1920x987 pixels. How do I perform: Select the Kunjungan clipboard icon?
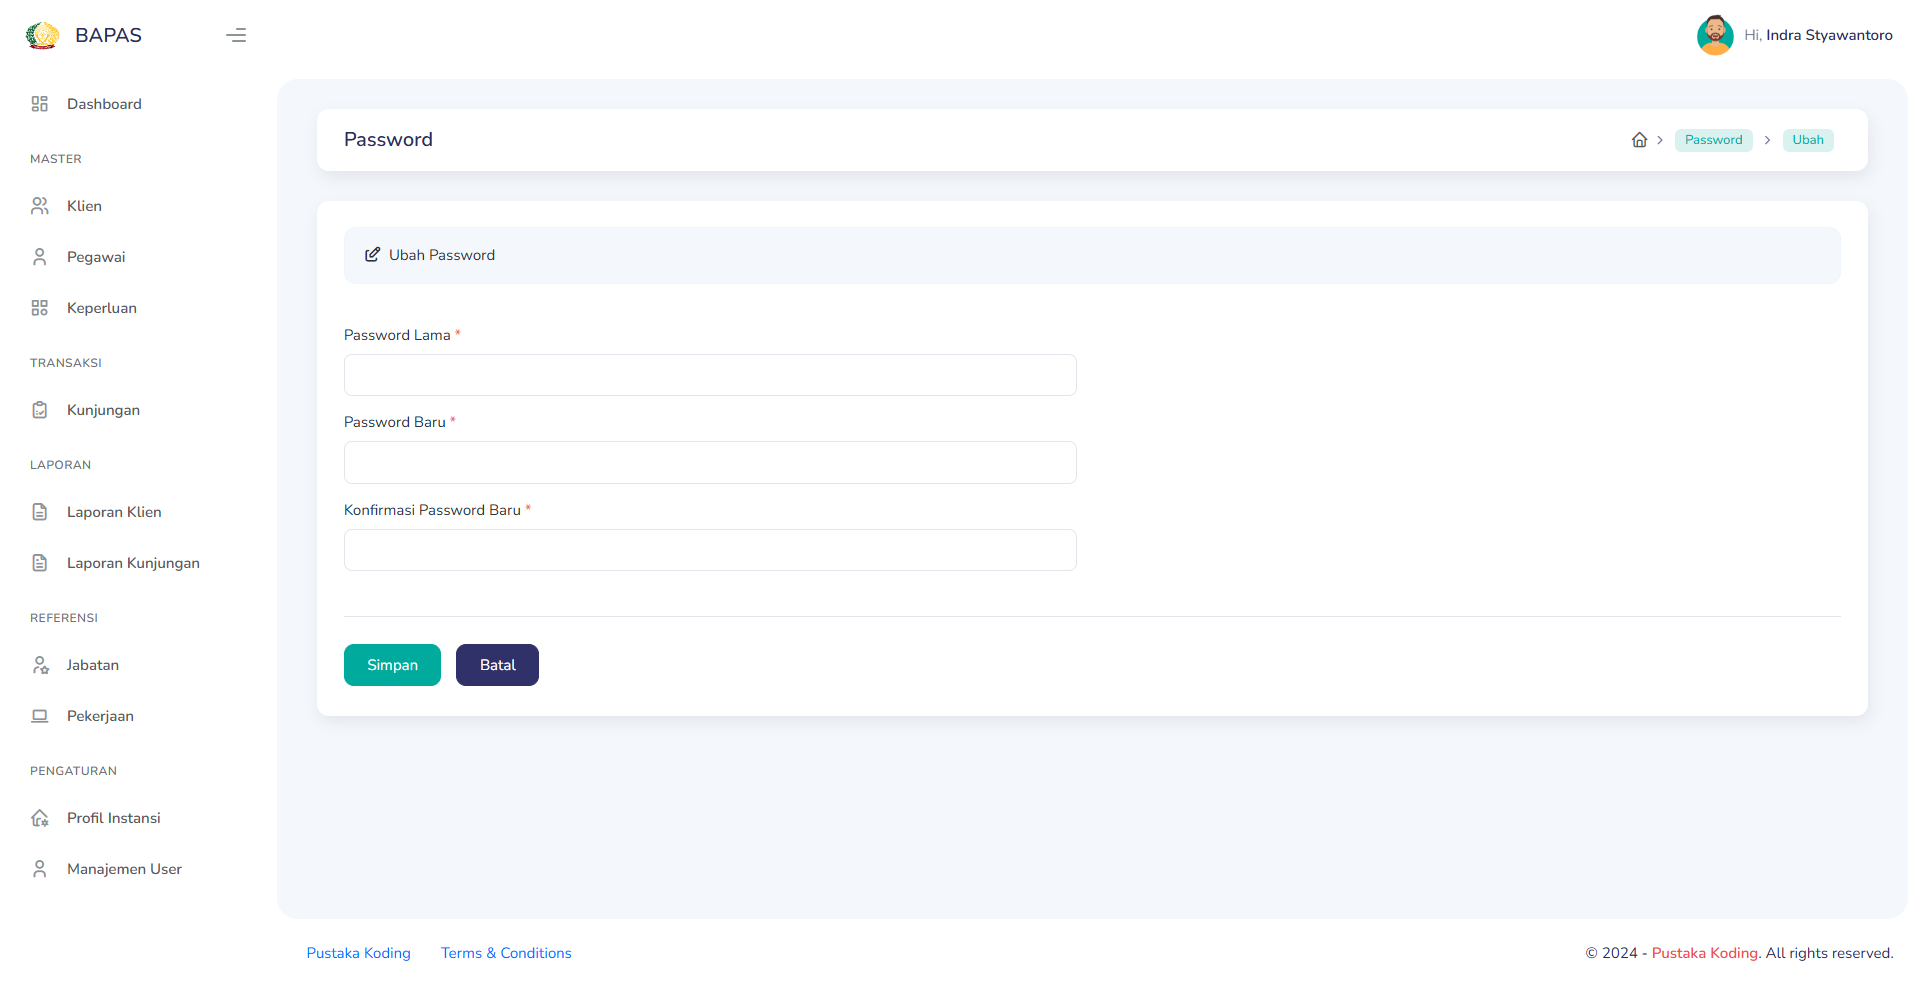click(x=40, y=410)
